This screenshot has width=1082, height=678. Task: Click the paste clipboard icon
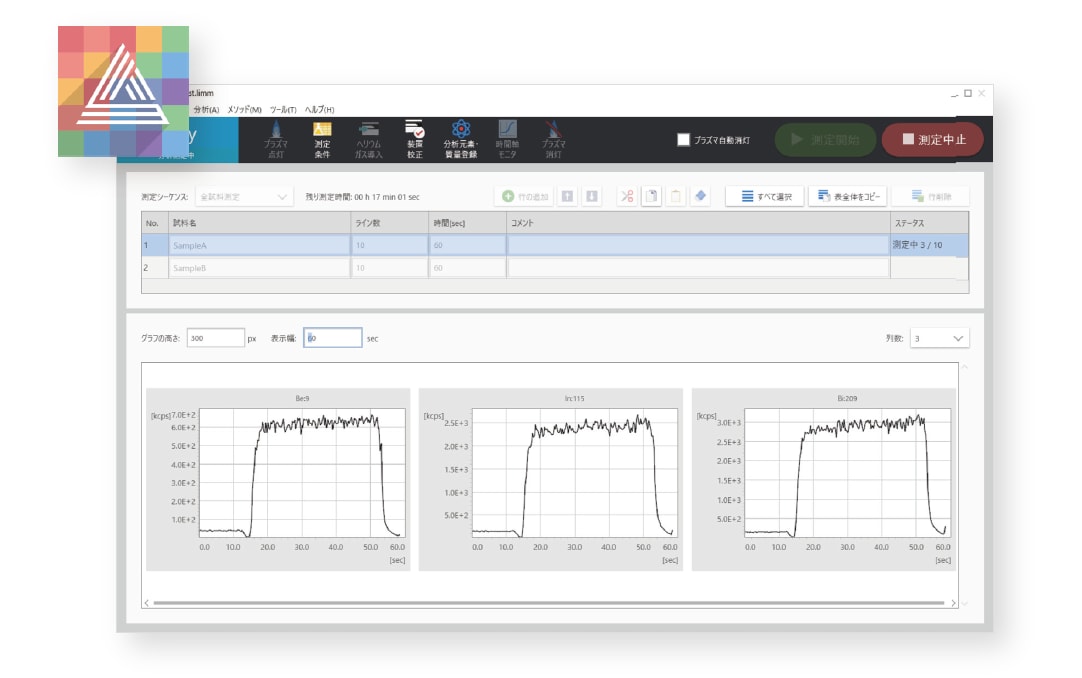(x=676, y=197)
